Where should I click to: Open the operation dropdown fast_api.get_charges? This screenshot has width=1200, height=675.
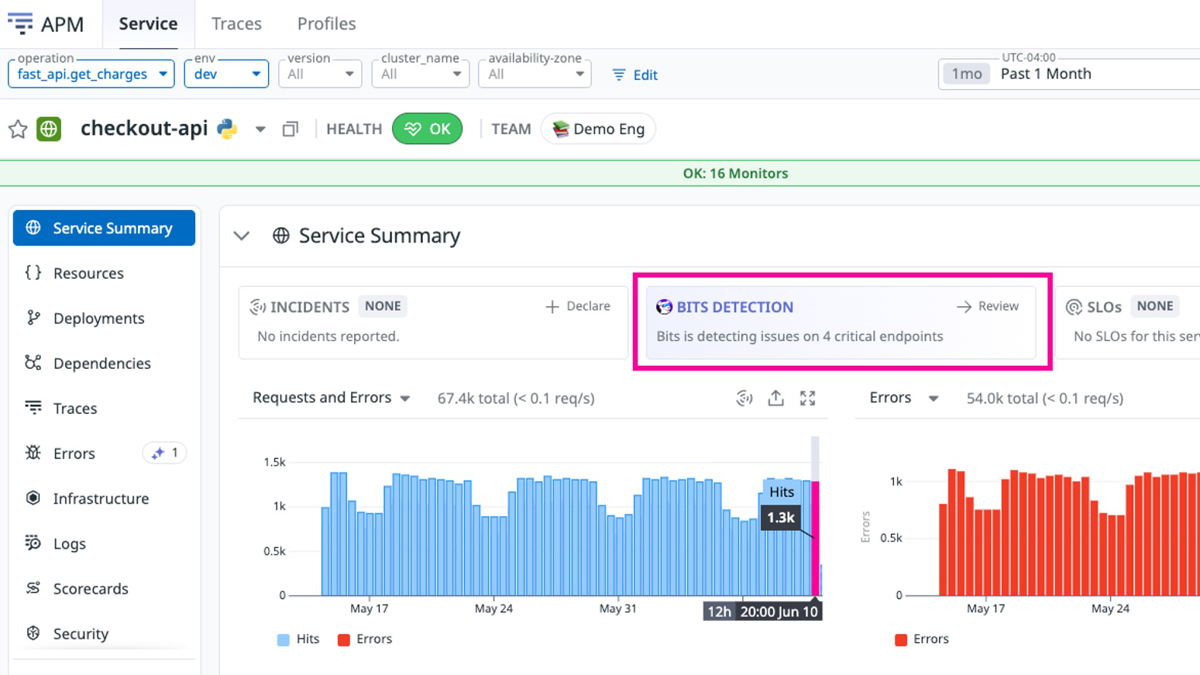(x=91, y=74)
